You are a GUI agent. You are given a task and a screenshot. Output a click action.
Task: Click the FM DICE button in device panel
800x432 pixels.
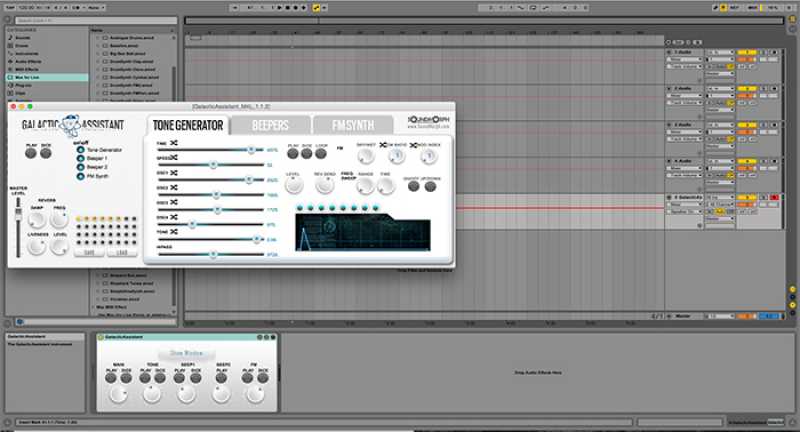(x=262, y=379)
